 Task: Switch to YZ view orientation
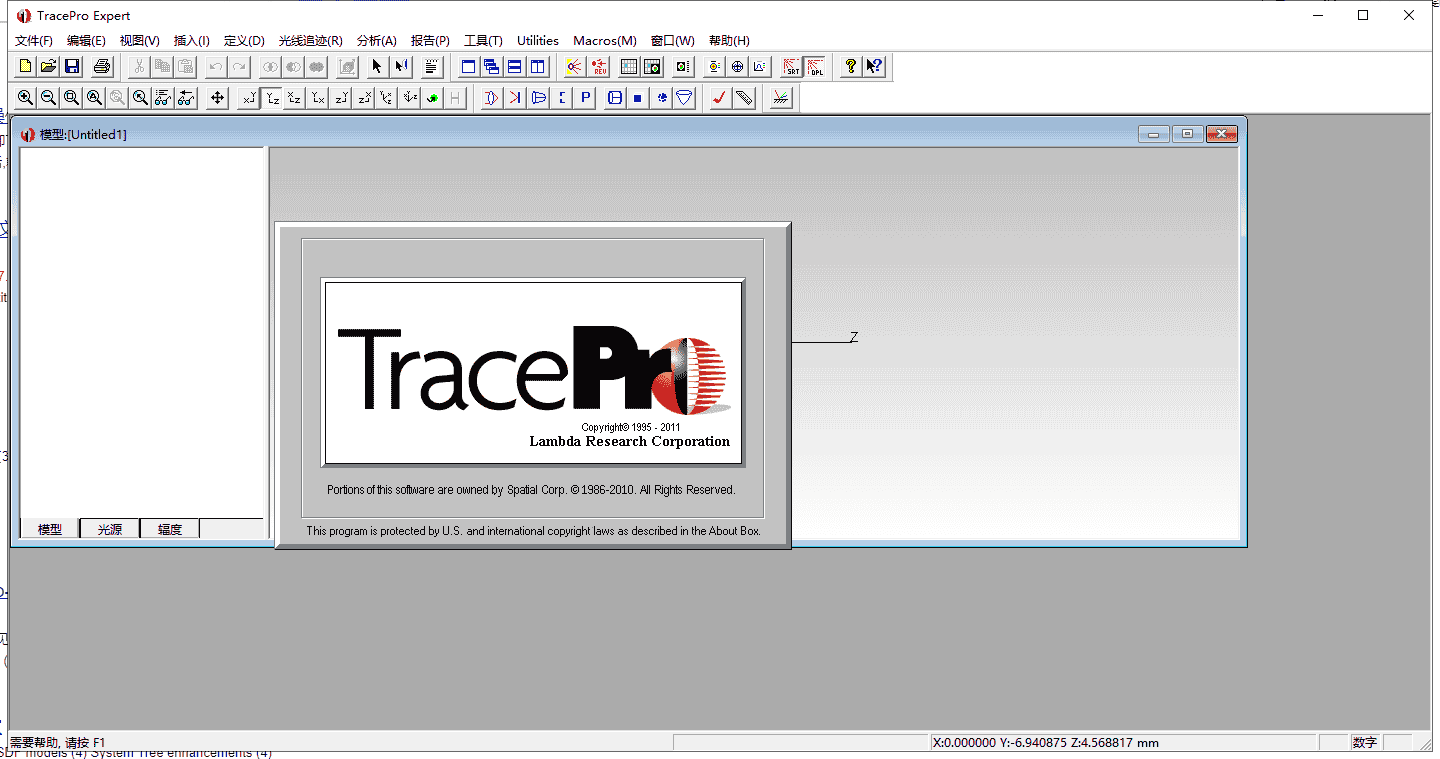(x=272, y=97)
